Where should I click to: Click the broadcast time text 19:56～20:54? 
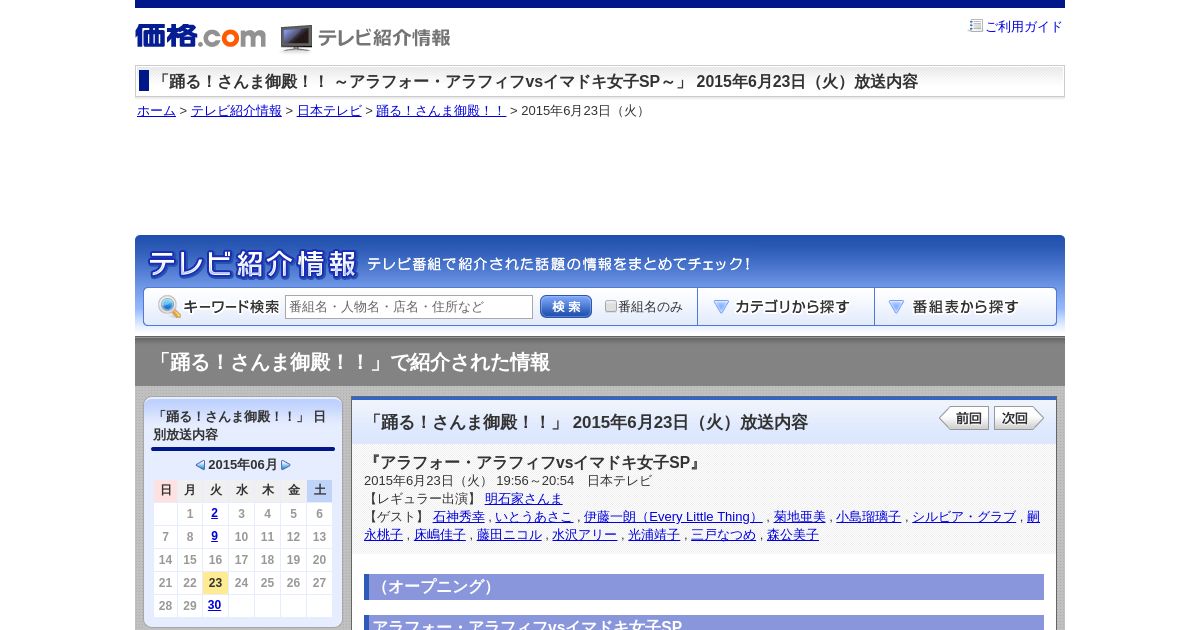pyautogui.click(x=535, y=481)
